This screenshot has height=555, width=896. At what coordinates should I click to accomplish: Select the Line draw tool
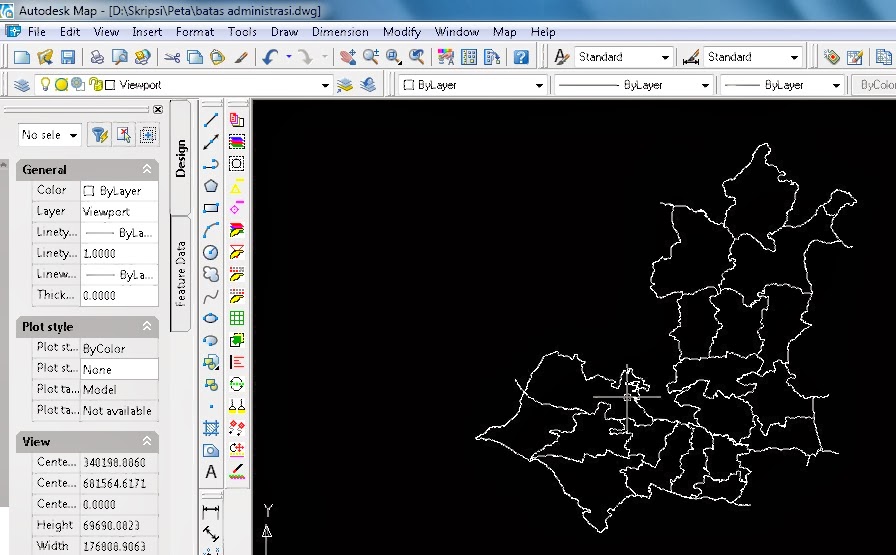pos(211,120)
